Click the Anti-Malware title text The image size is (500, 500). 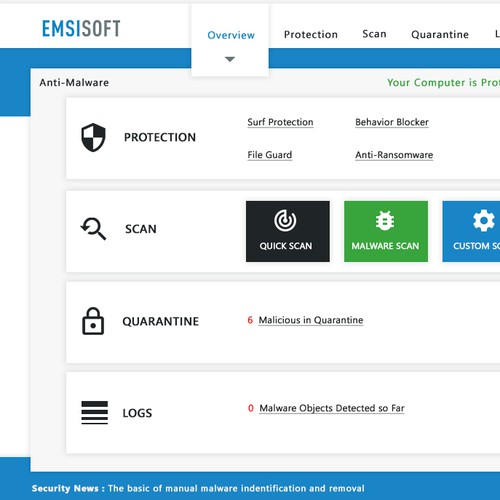(x=74, y=82)
